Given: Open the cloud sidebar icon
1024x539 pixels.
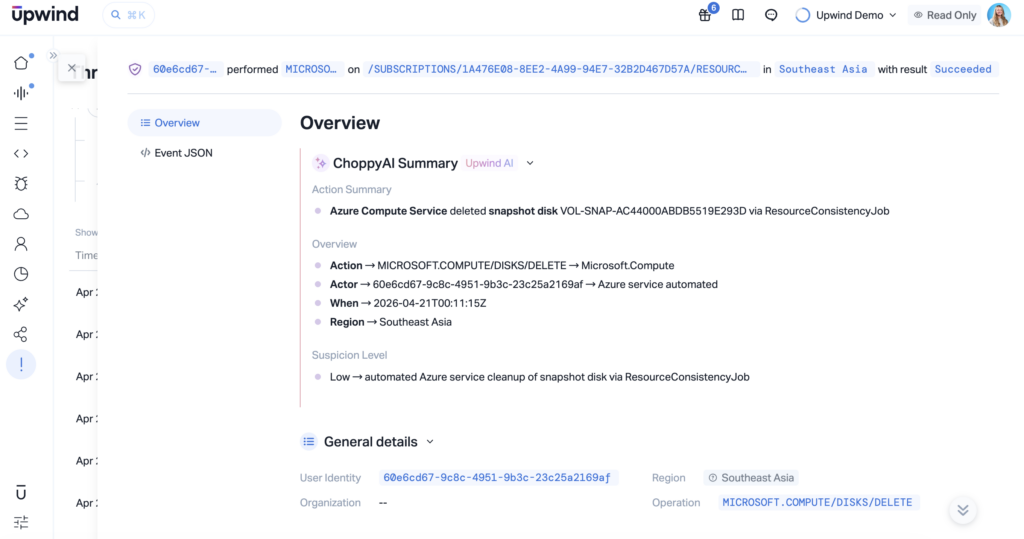Looking at the screenshot, I should [x=21, y=214].
